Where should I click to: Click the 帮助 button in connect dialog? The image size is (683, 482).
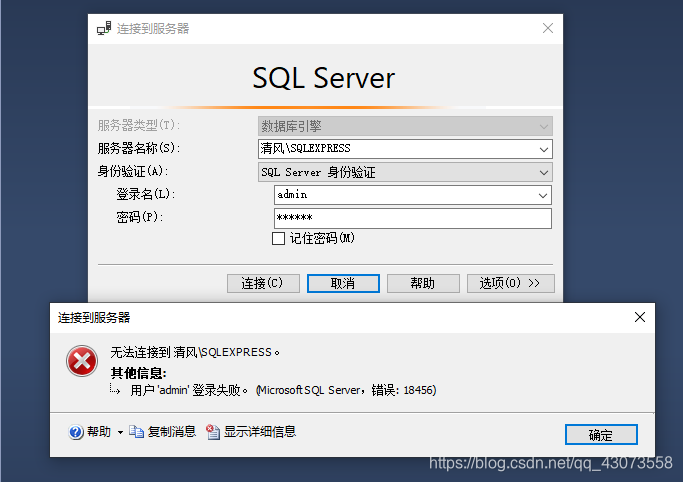[423, 283]
